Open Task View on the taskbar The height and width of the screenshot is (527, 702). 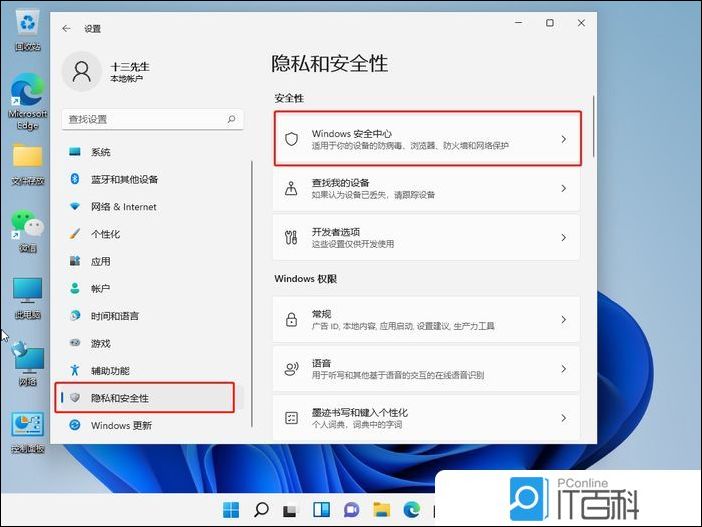[290, 510]
